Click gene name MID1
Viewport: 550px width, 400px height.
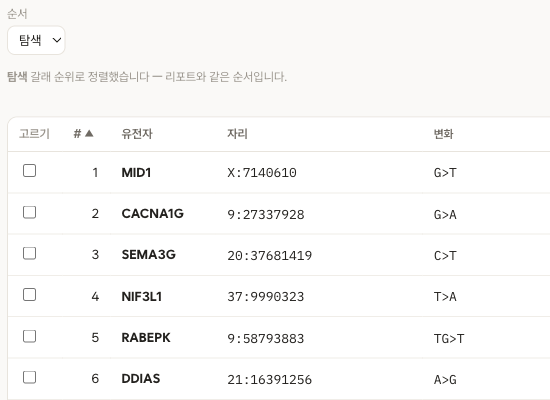136,173
